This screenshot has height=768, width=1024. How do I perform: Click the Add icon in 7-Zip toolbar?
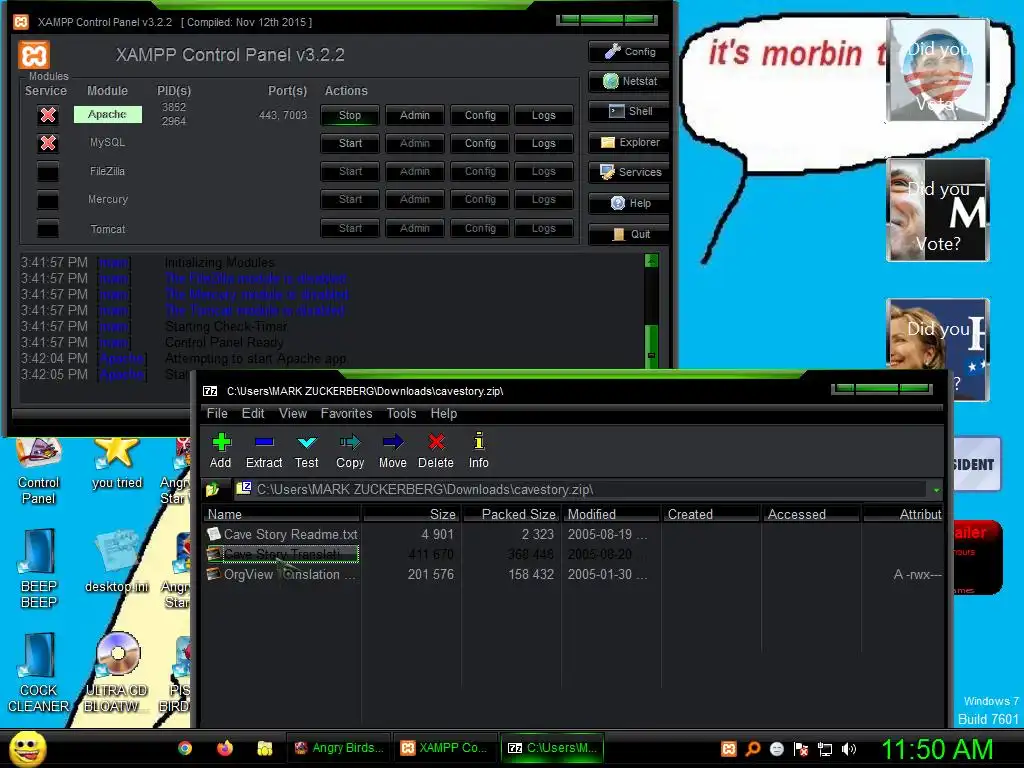tap(221, 450)
